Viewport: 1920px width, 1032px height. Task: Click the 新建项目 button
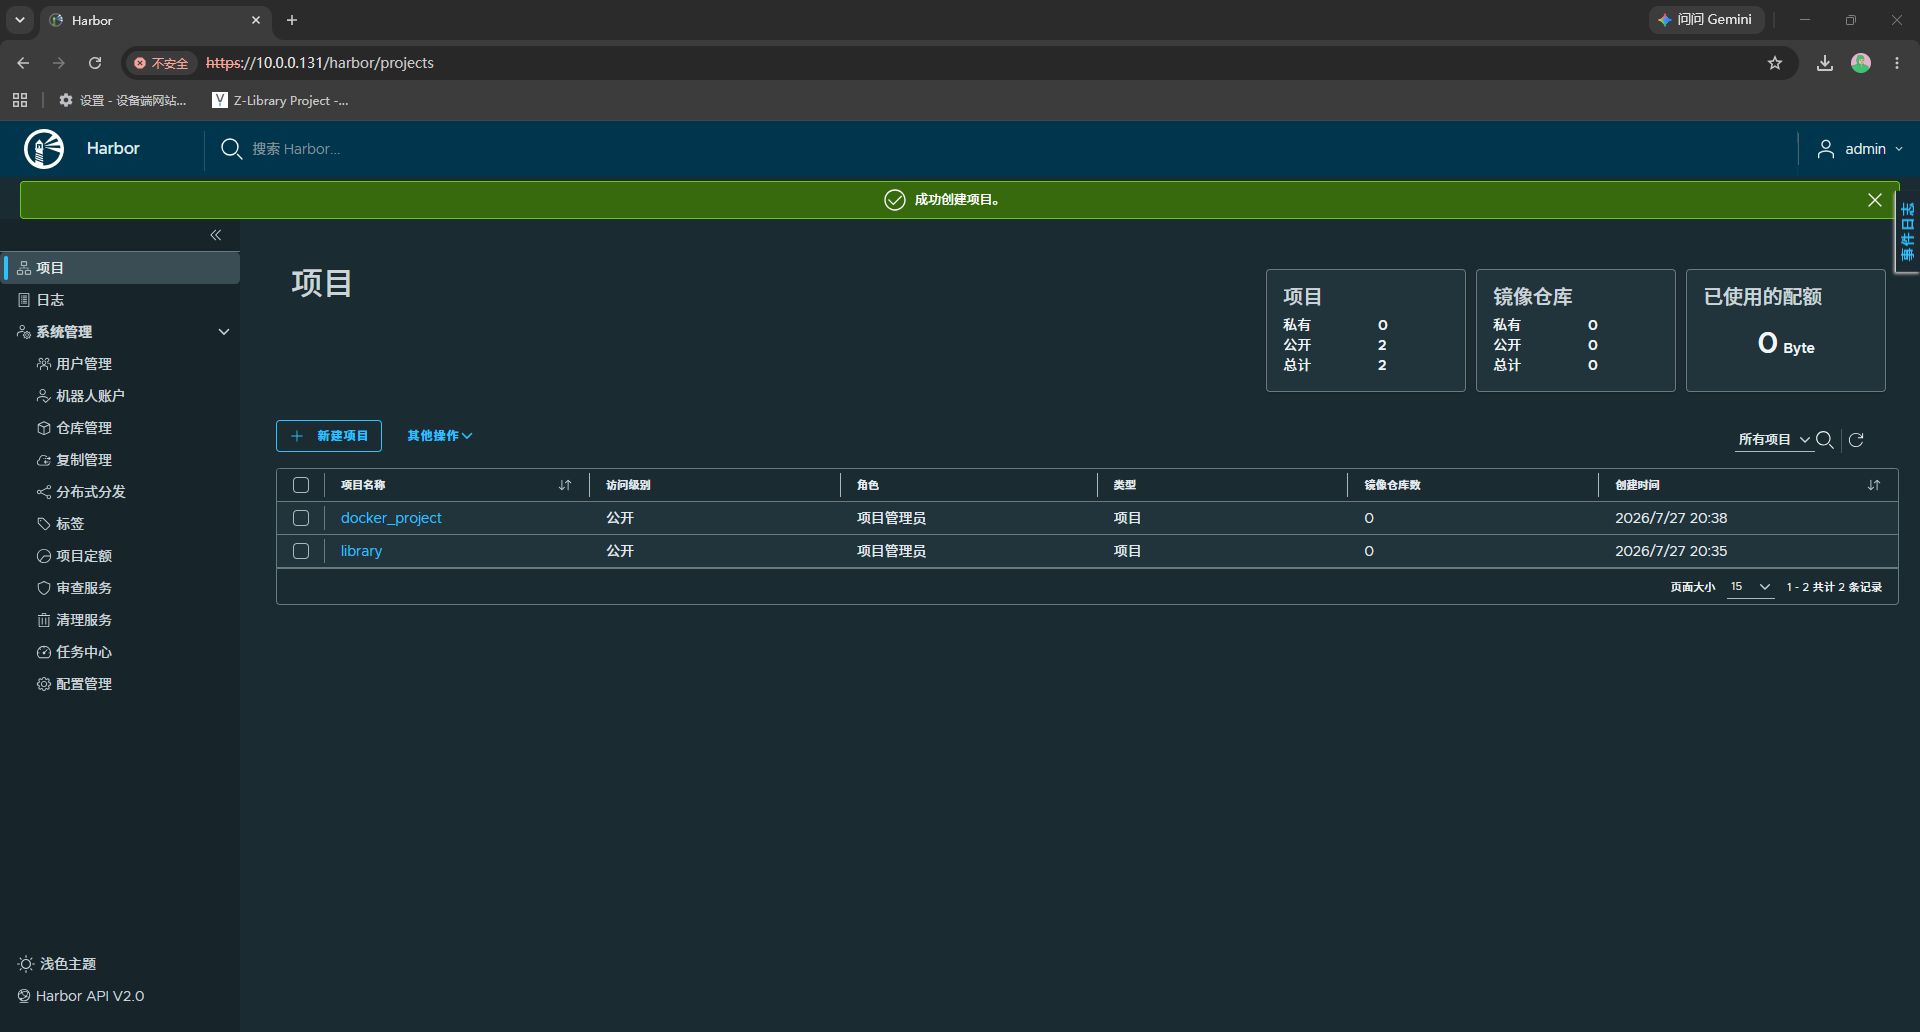(329, 436)
